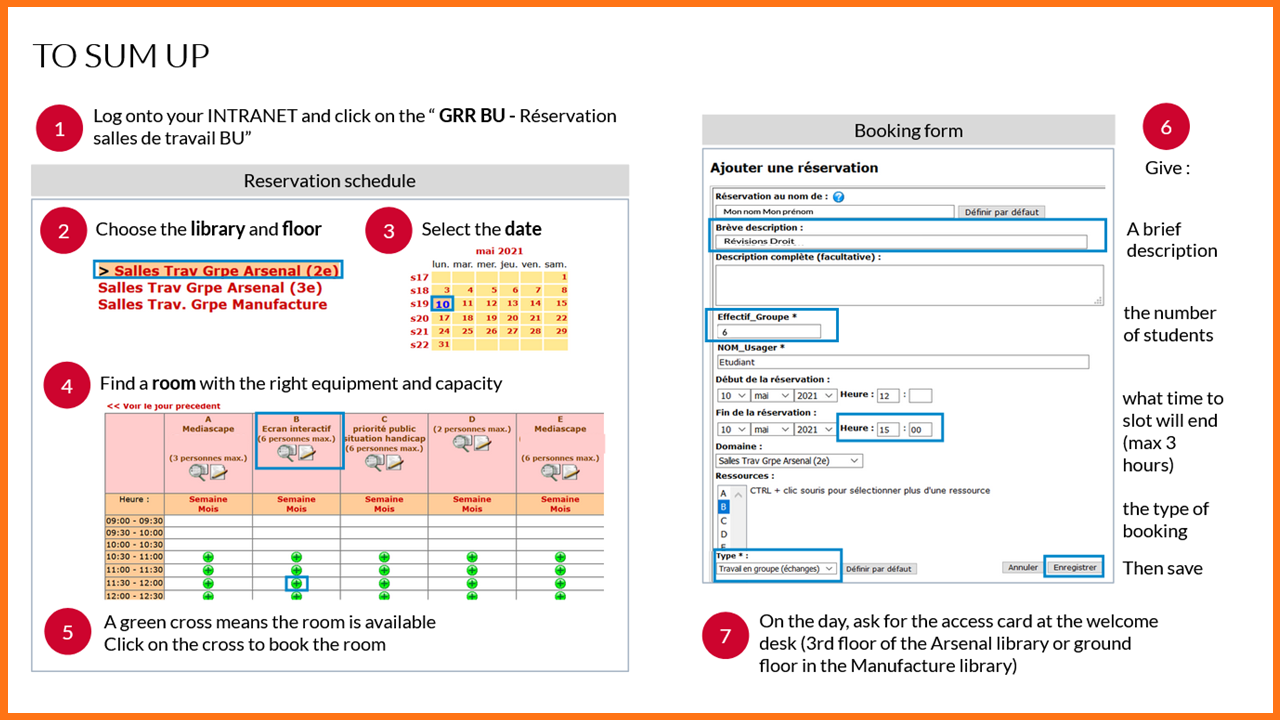Click Mois link under room C

coord(384,509)
